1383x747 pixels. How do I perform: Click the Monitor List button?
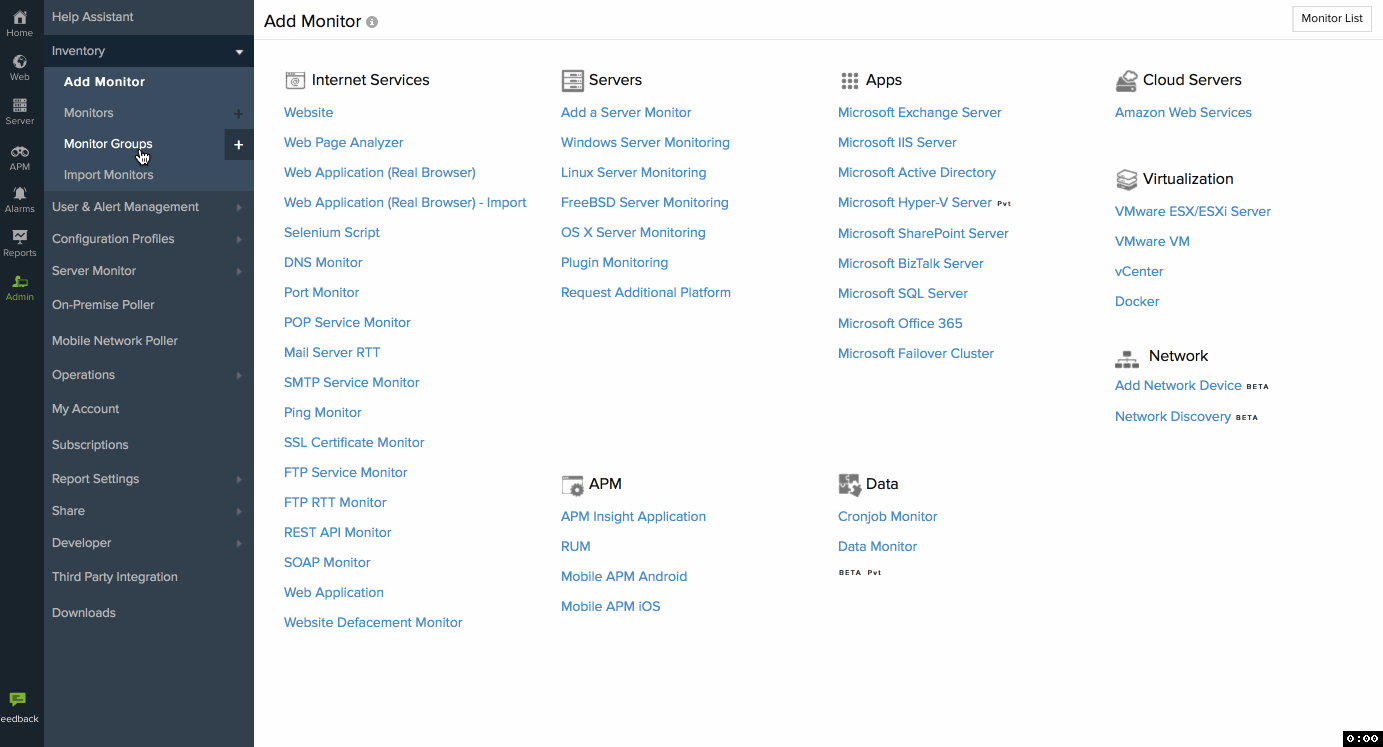point(1331,18)
